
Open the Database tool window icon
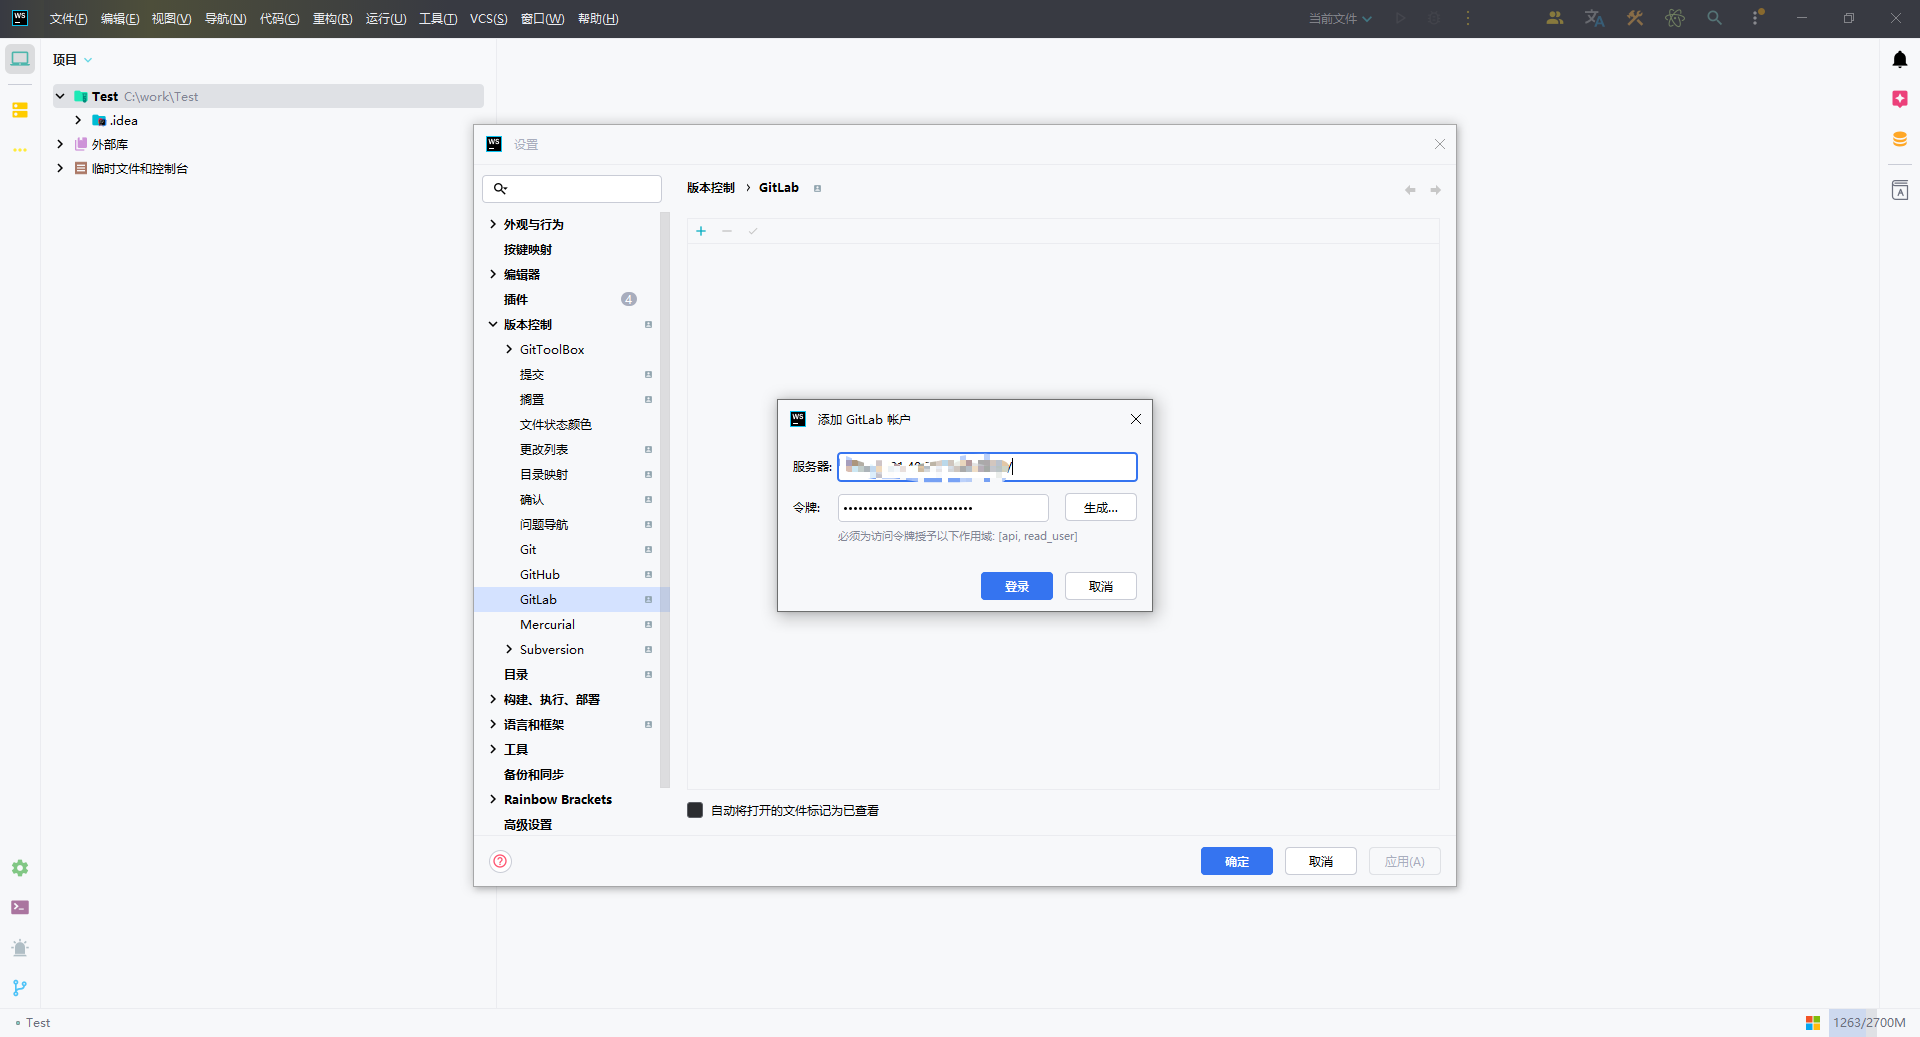click(x=1900, y=139)
